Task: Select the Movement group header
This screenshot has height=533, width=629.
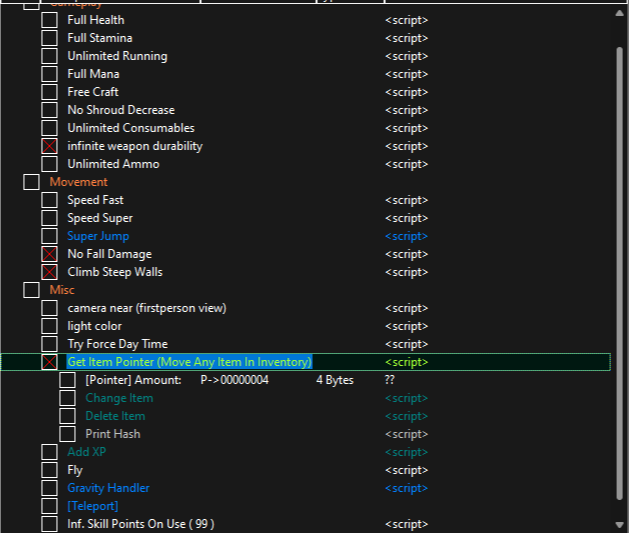Action: [x=79, y=182]
